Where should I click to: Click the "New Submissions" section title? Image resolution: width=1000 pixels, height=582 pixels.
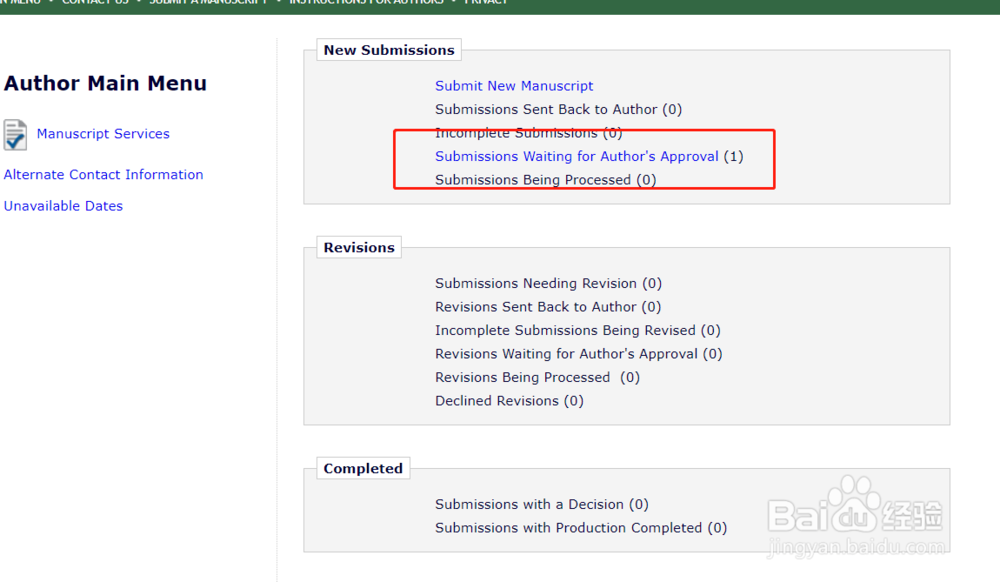[389, 50]
